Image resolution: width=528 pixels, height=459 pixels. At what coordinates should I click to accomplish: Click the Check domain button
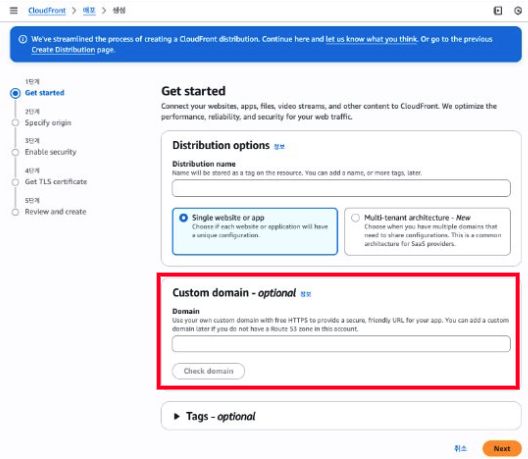pos(208,371)
